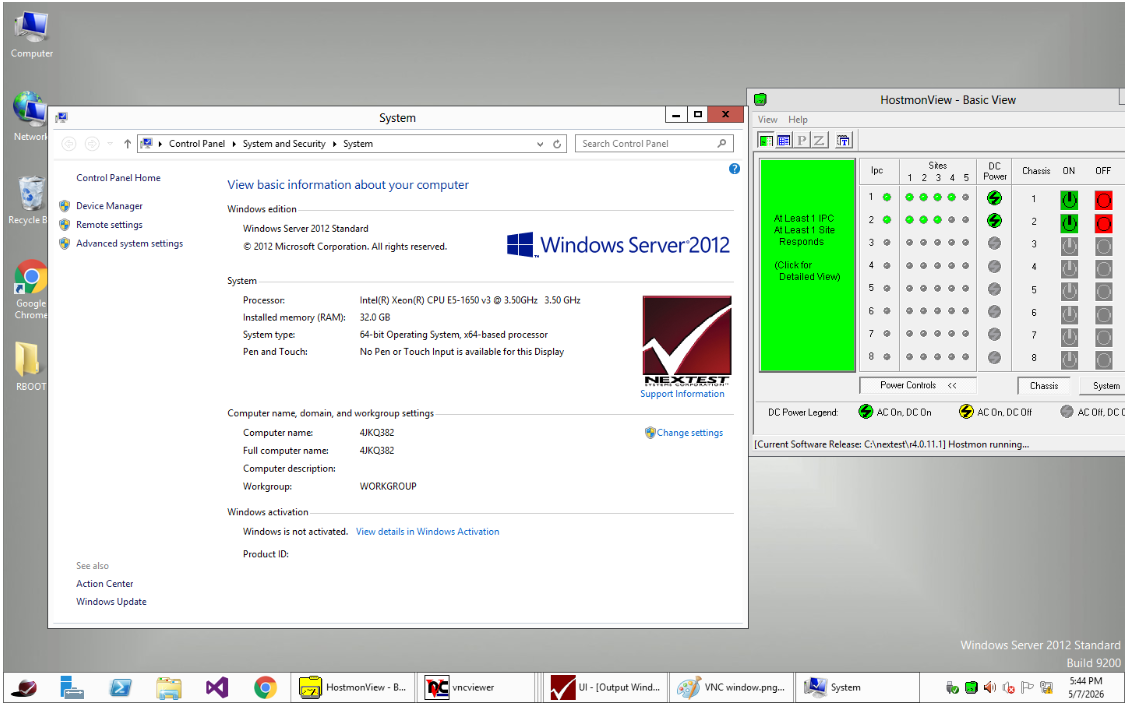
Task: Open the View menu in HostmonView
Action: tap(767, 119)
